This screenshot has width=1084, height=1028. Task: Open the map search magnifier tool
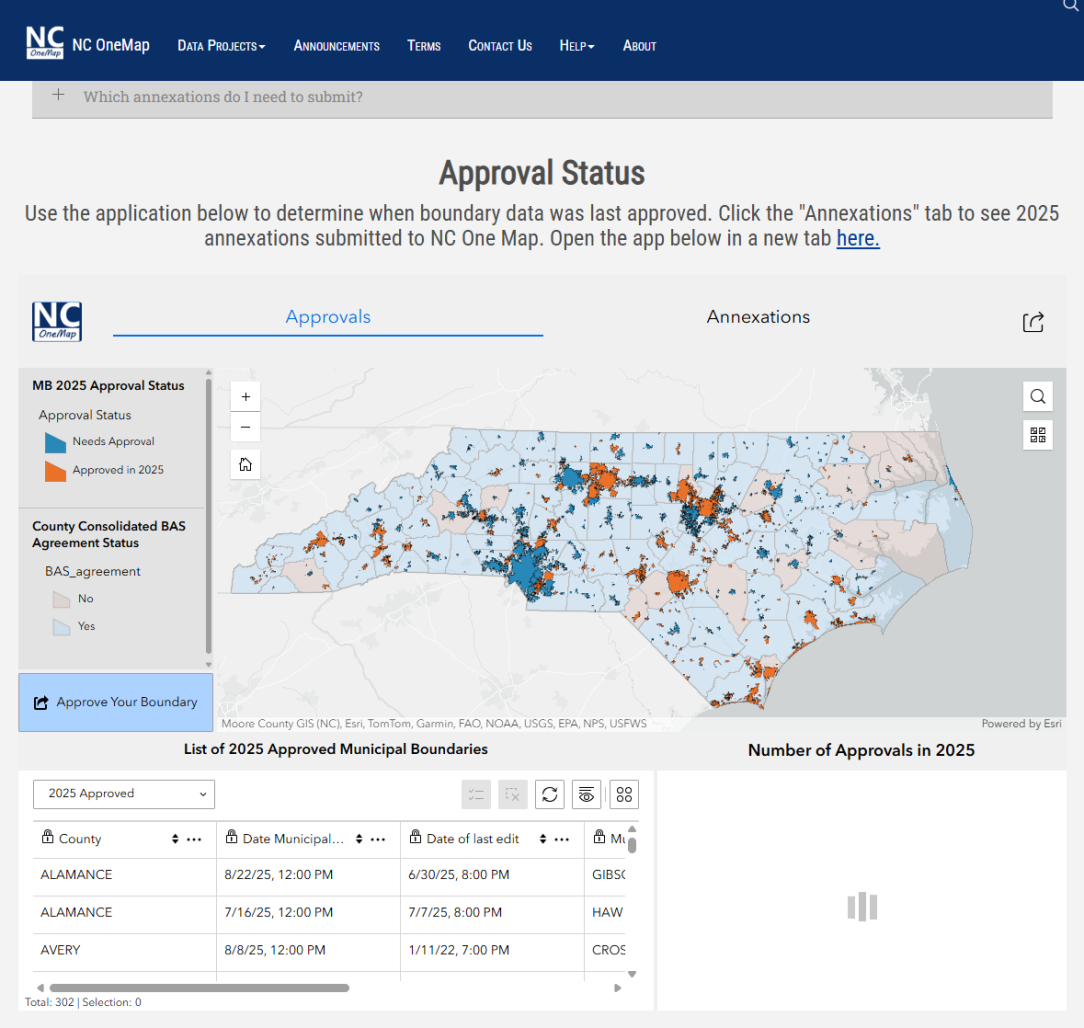1037,396
